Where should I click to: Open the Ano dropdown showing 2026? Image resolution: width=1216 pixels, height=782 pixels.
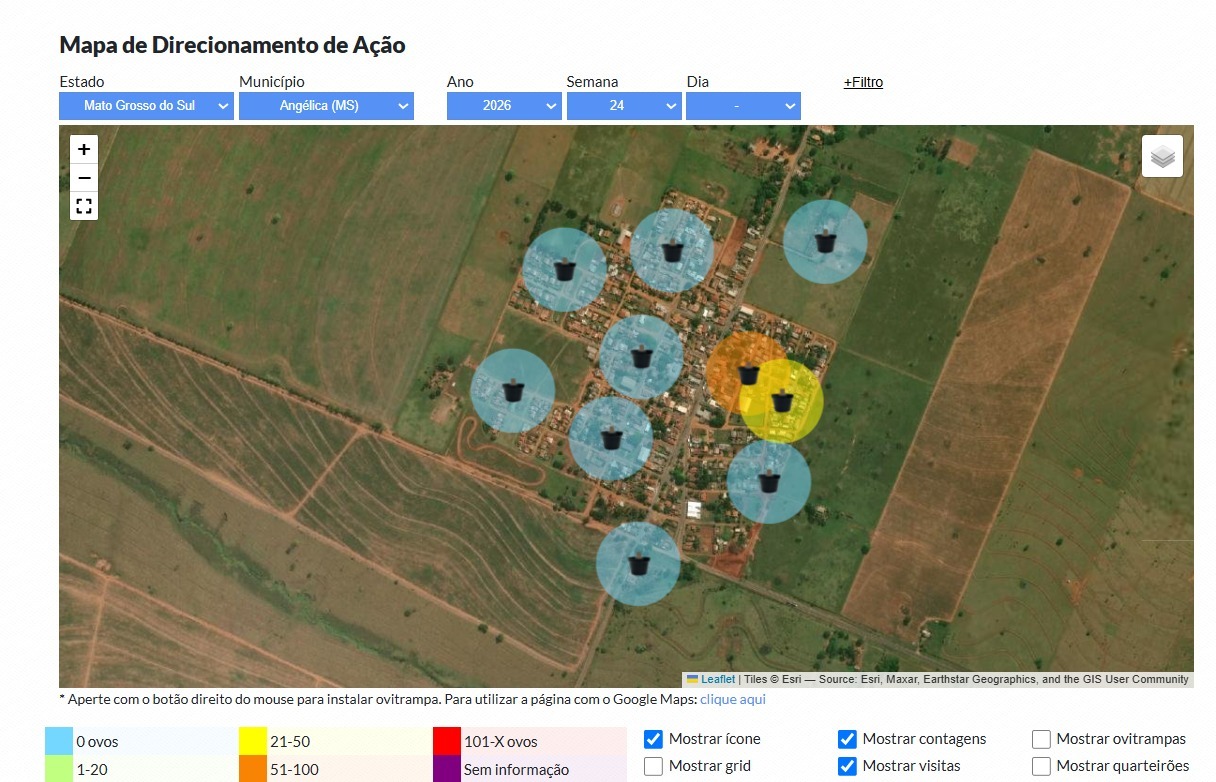click(x=504, y=106)
